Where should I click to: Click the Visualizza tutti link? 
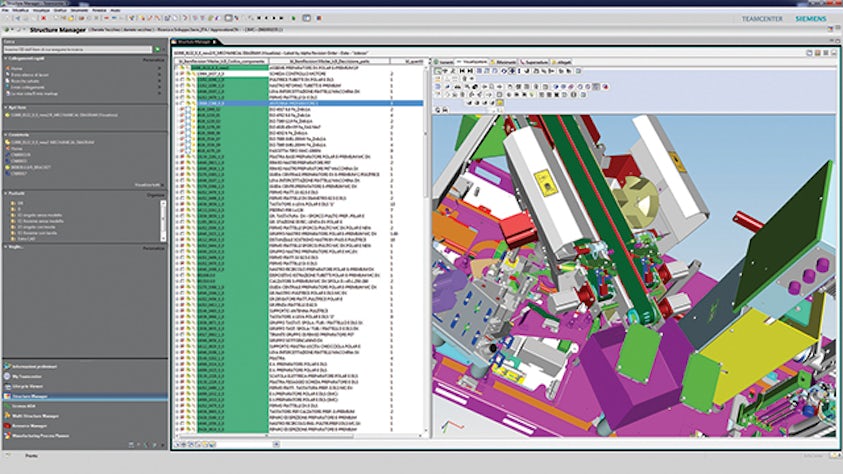point(147,185)
